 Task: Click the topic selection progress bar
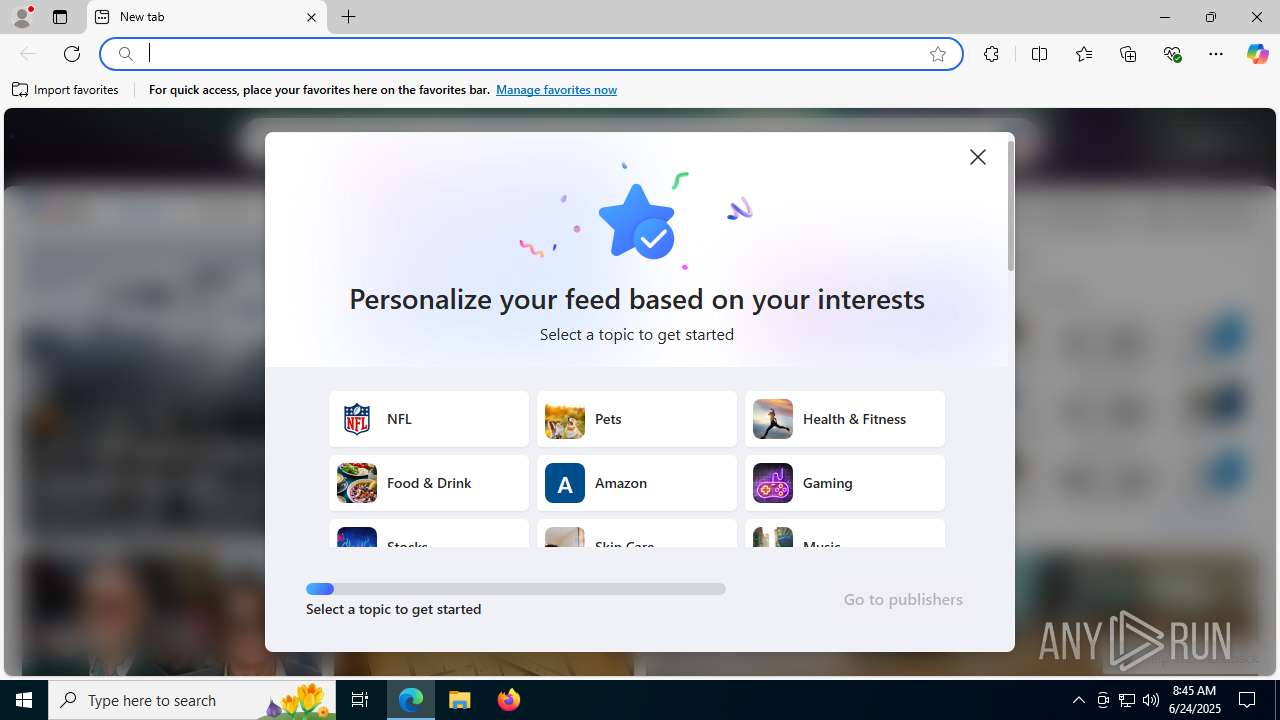click(516, 589)
